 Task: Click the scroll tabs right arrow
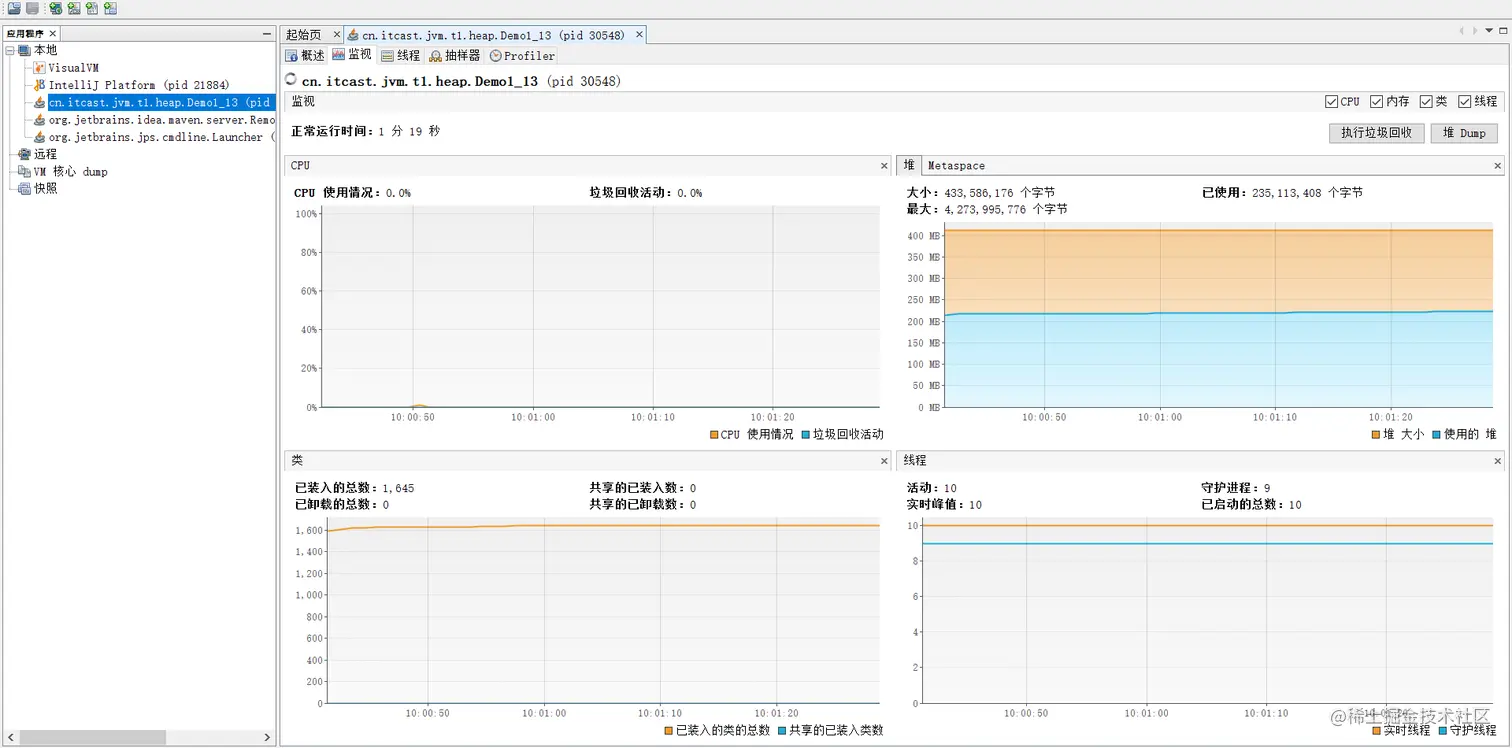(x=1475, y=31)
